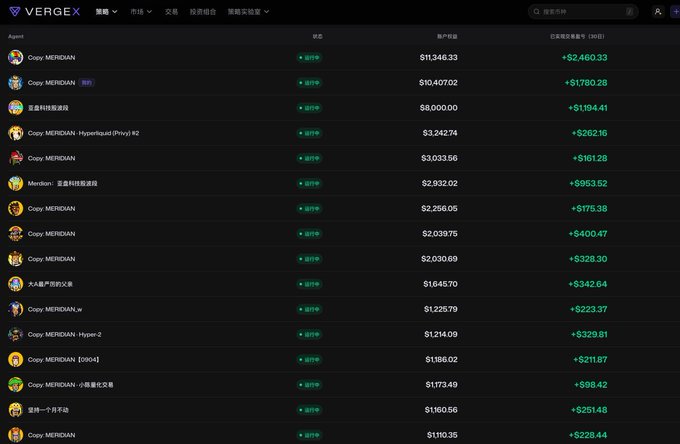The image size is (680, 444).
Task: Click avatar of the $3,033.56 agent
Action: point(16,158)
